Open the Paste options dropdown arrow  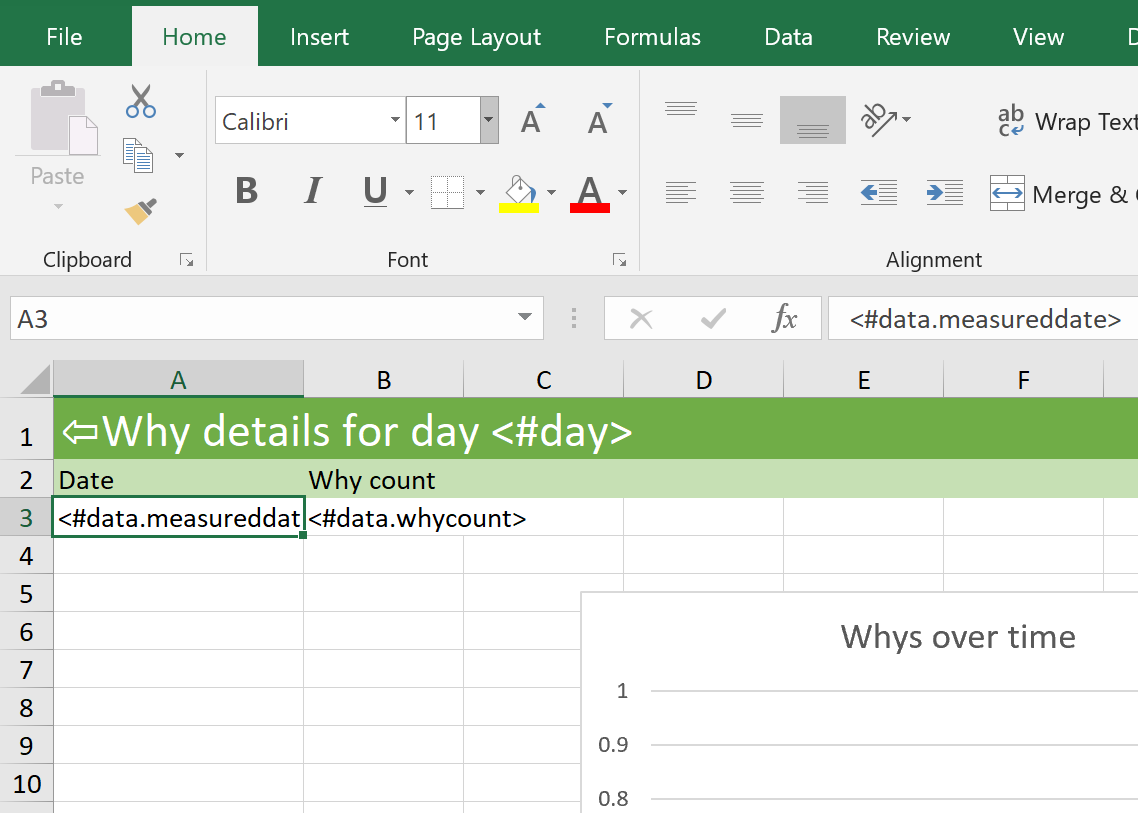(58, 207)
